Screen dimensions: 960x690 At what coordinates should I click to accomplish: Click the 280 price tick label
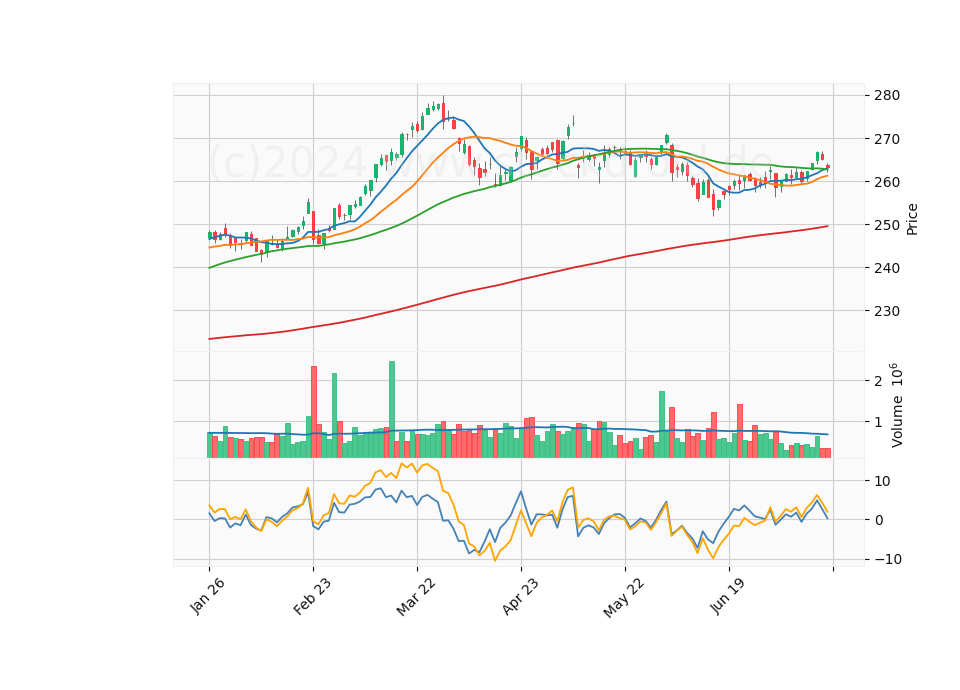click(887, 96)
